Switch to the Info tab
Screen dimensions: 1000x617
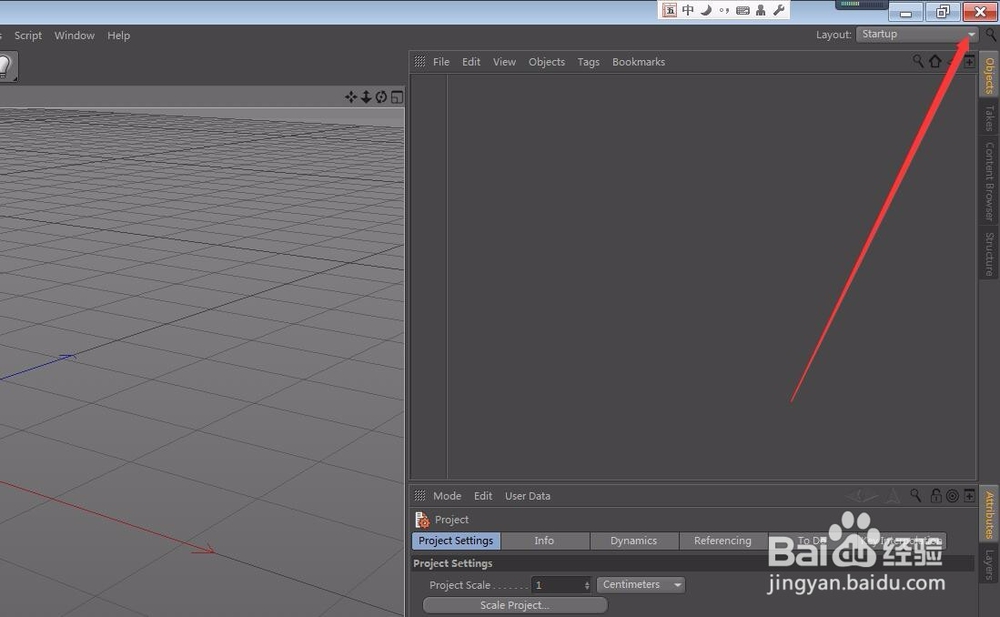click(545, 540)
